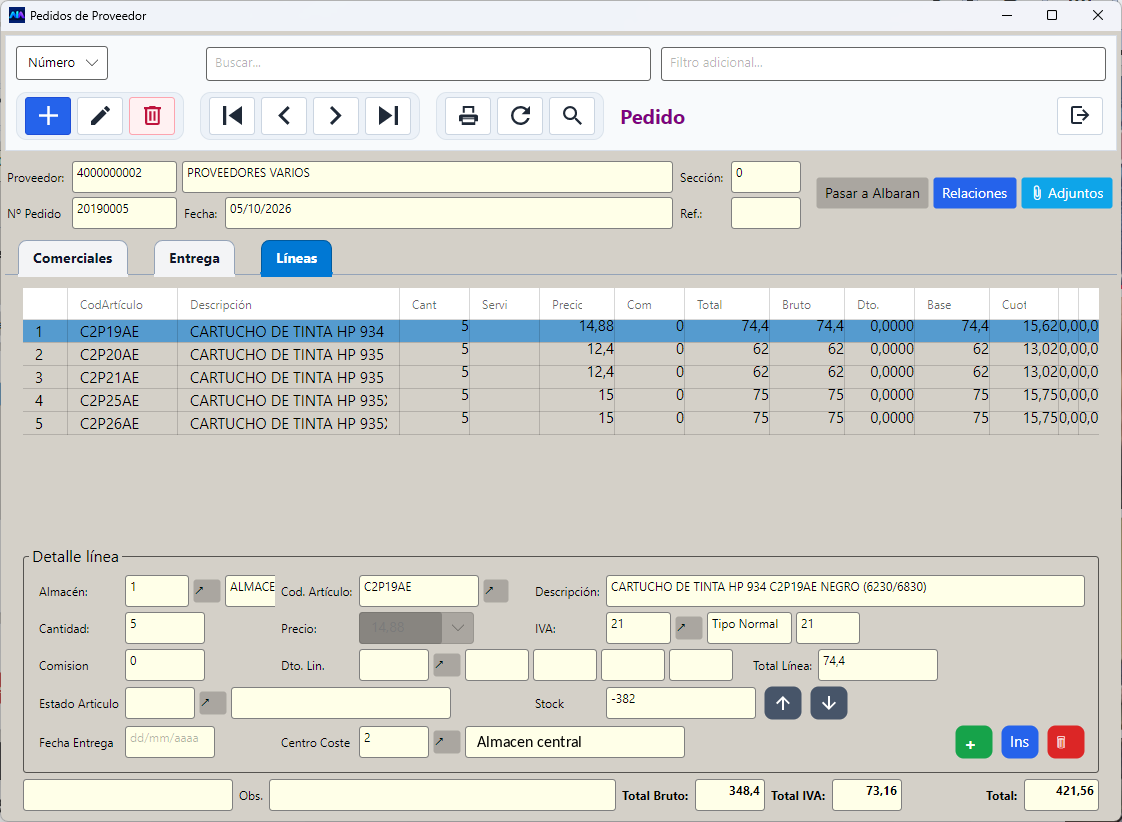Jump to the last record
1122x822 pixels.
pos(388,116)
